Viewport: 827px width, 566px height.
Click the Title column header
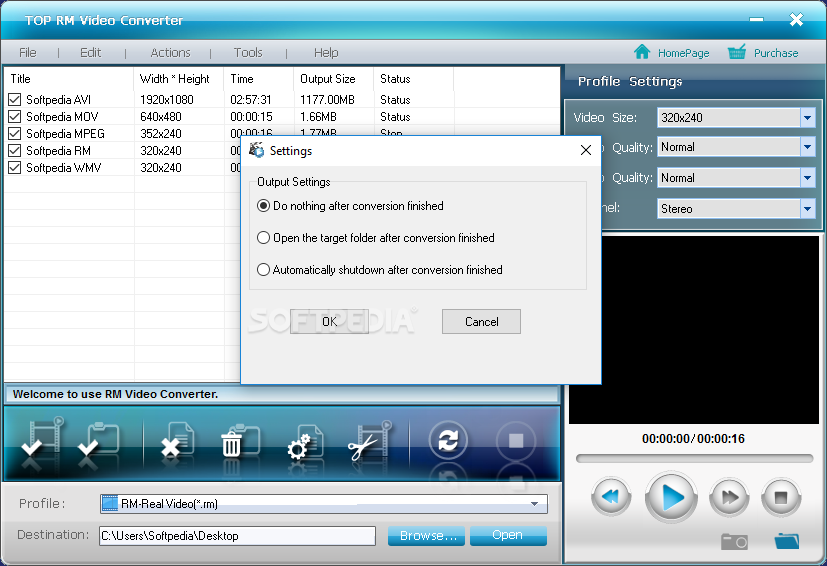(x=69, y=79)
